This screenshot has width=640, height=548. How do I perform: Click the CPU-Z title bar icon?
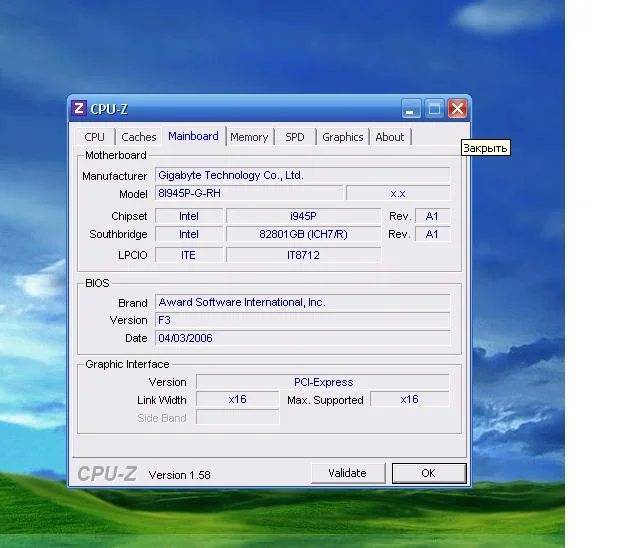[x=79, y=109]
